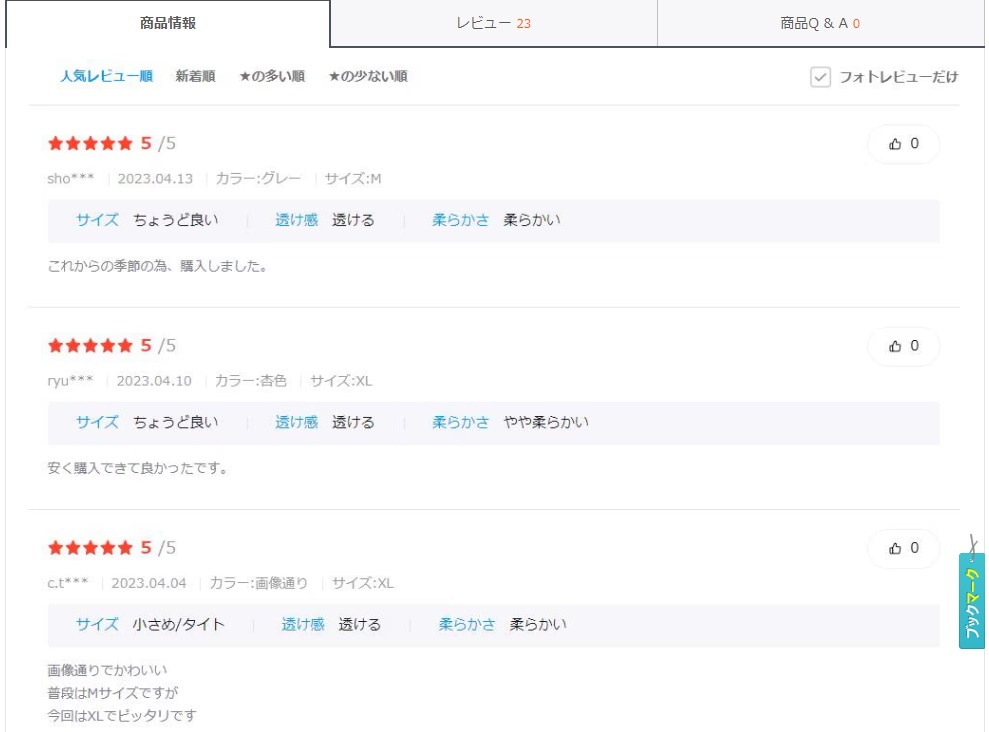Image resolution: width=989 pixels, height=732 pixels.
Task: Like the review by ryu***
Action: click(x=903, y=346)
